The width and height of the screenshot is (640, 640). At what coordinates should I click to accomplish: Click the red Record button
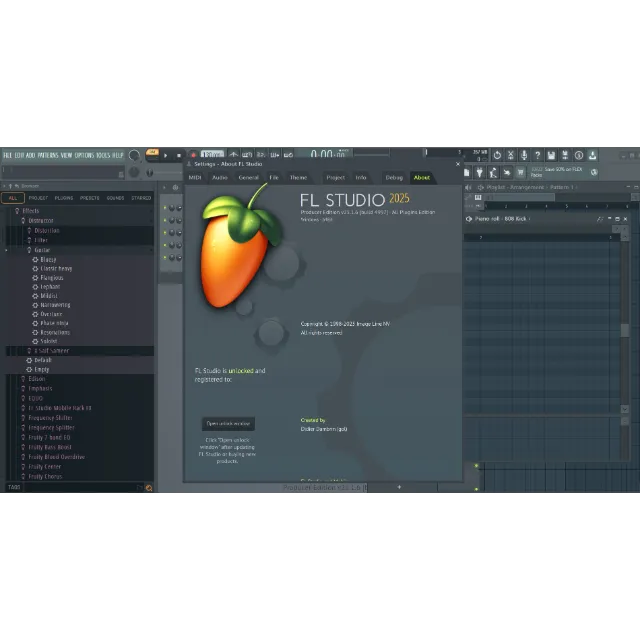pyautogui.click(x=193, y=156)
